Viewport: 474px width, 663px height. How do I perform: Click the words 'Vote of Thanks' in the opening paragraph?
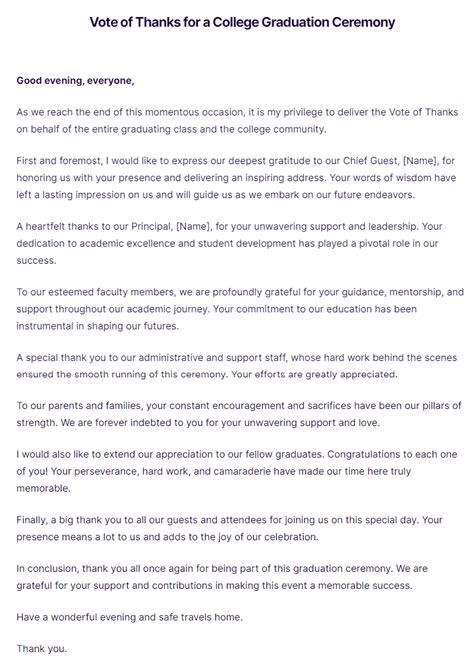click(x=423, y=112)
